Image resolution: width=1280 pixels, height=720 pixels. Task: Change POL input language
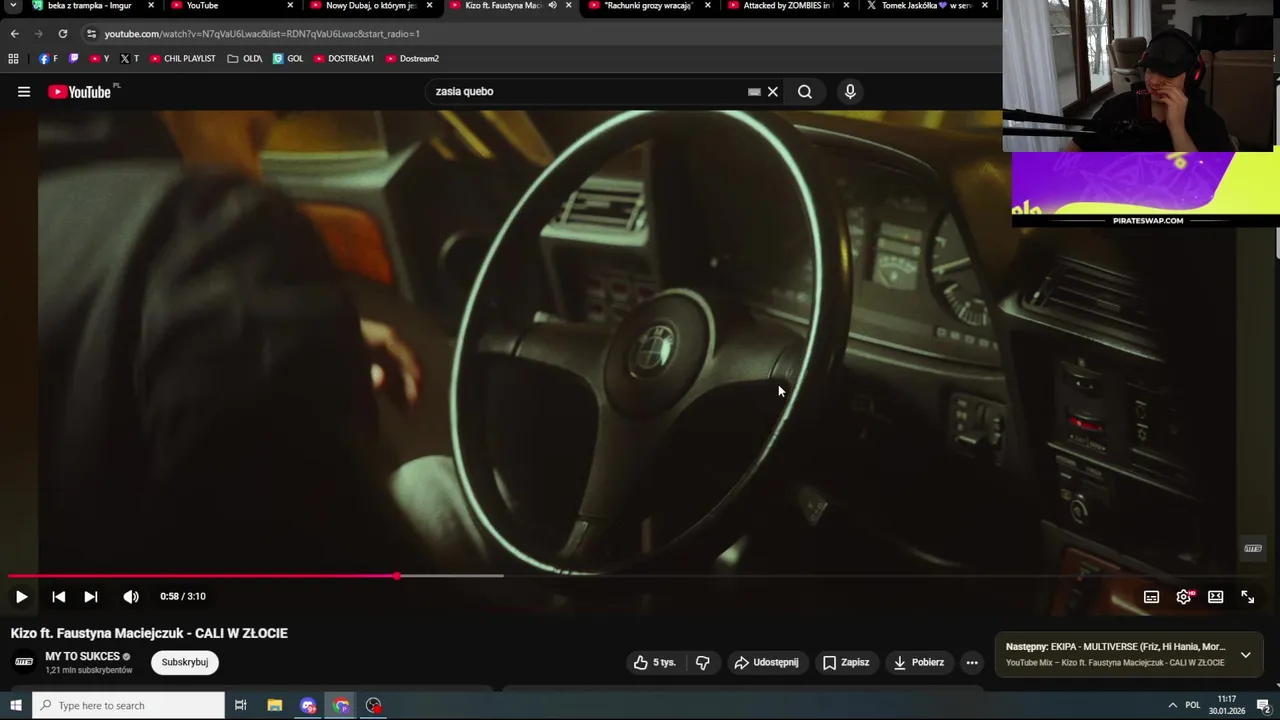1192,706
